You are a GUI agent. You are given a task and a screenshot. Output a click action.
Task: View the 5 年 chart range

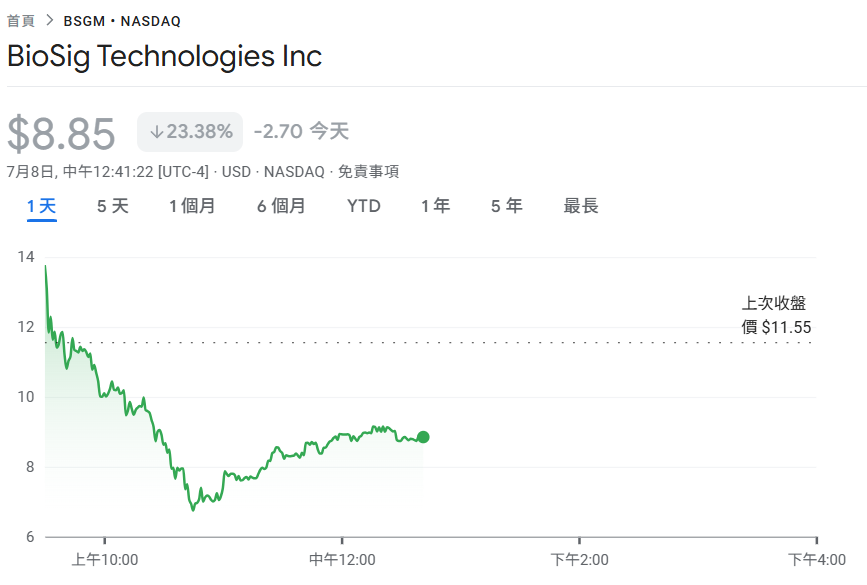(x=506, y=206)
